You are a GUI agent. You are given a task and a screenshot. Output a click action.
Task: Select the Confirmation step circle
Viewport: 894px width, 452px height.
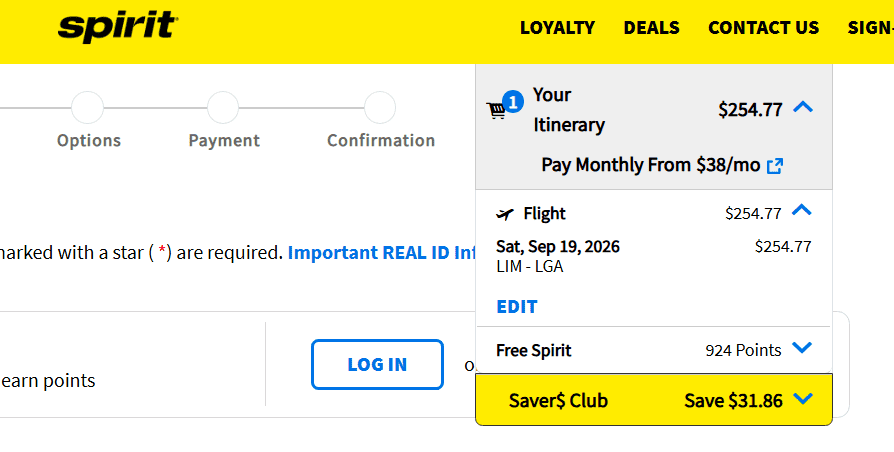pyautogui.click(x=380, y=107)
